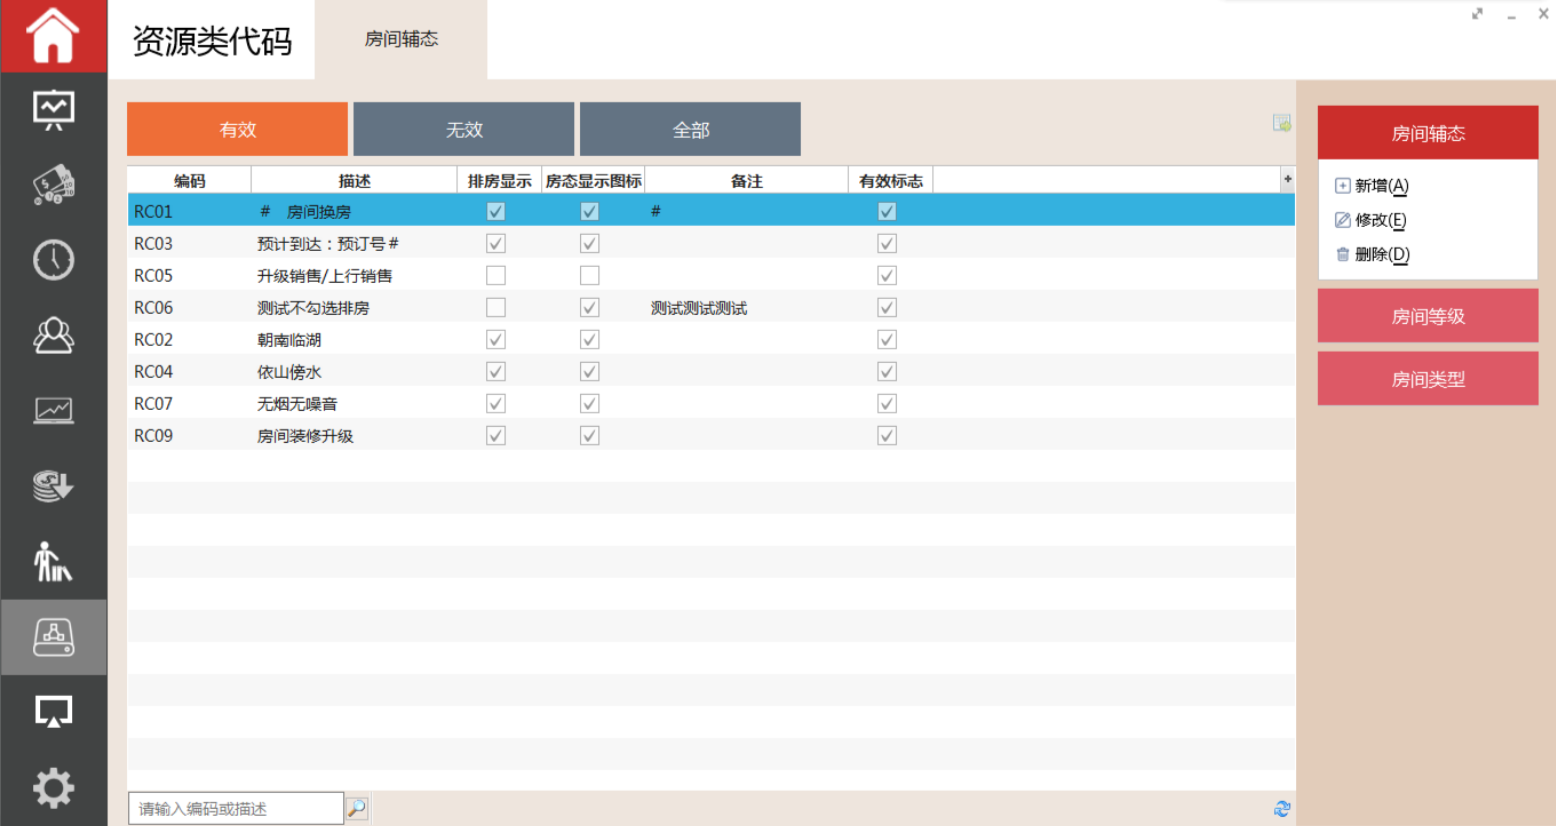
Task: Click the export icon above the table
Action: [x=1281, y=123]
